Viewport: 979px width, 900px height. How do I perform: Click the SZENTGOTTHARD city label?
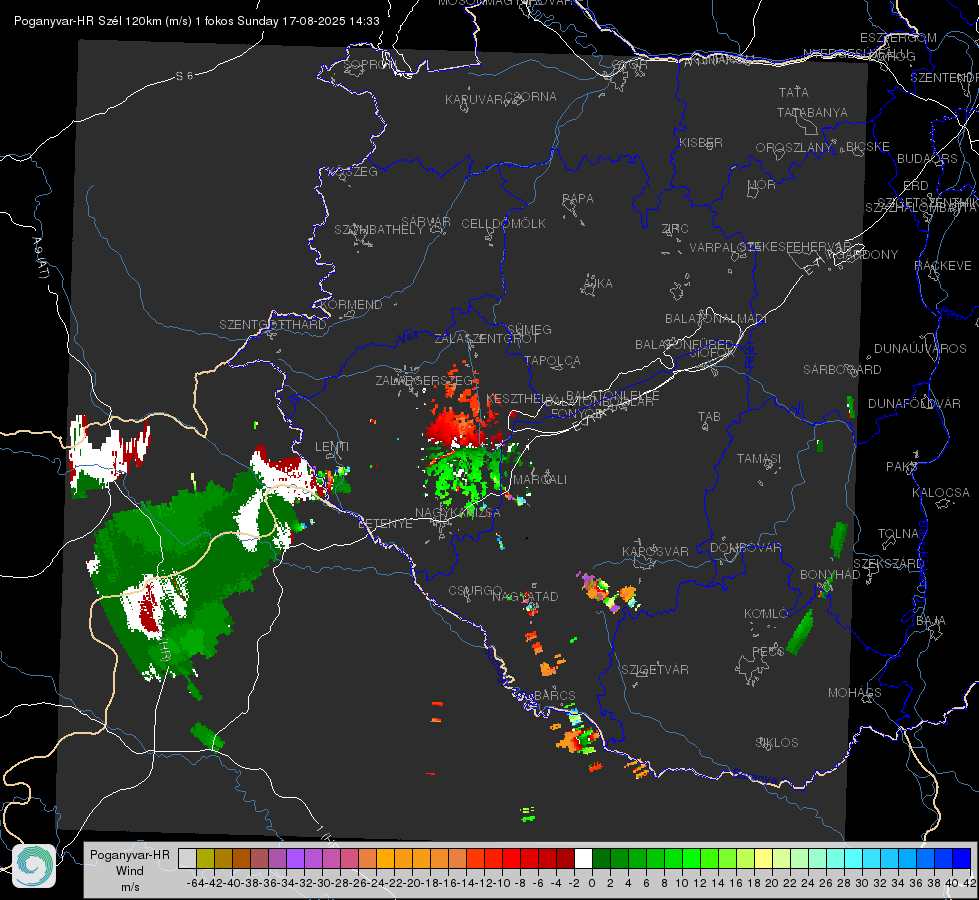(273, 325)
